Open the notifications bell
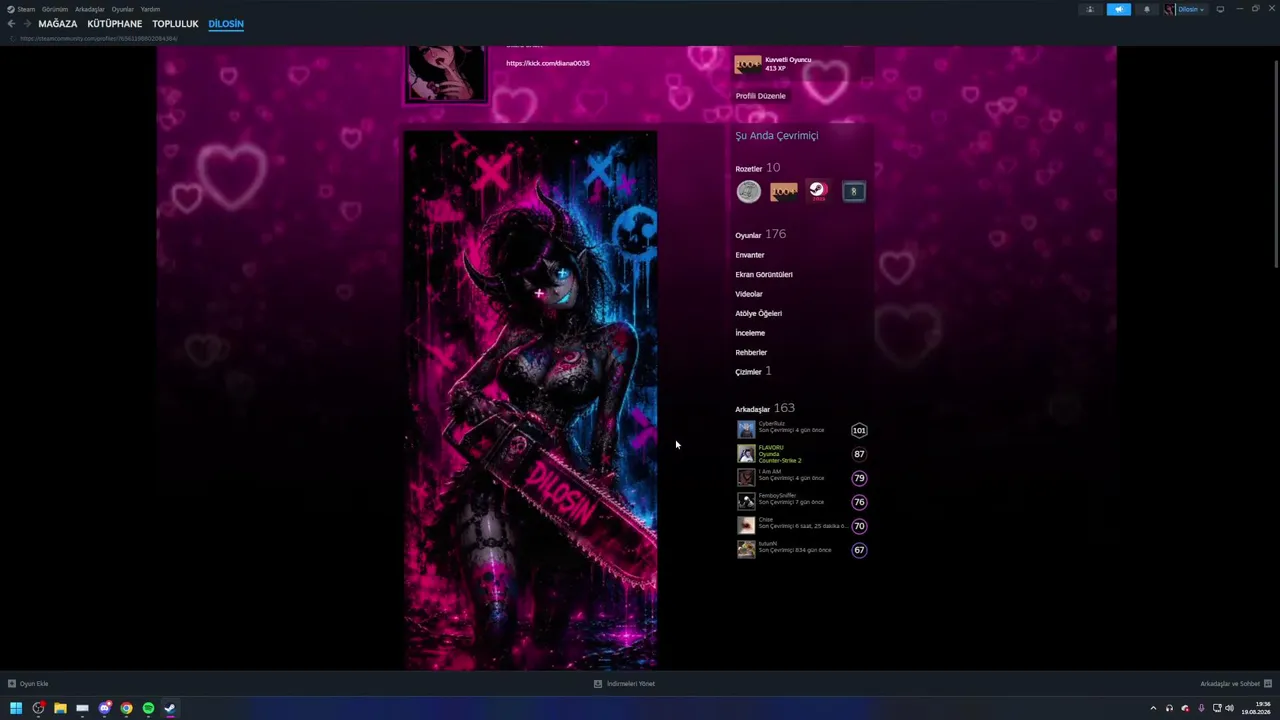The image size is (1280, 720). [x=1147, y=9]
